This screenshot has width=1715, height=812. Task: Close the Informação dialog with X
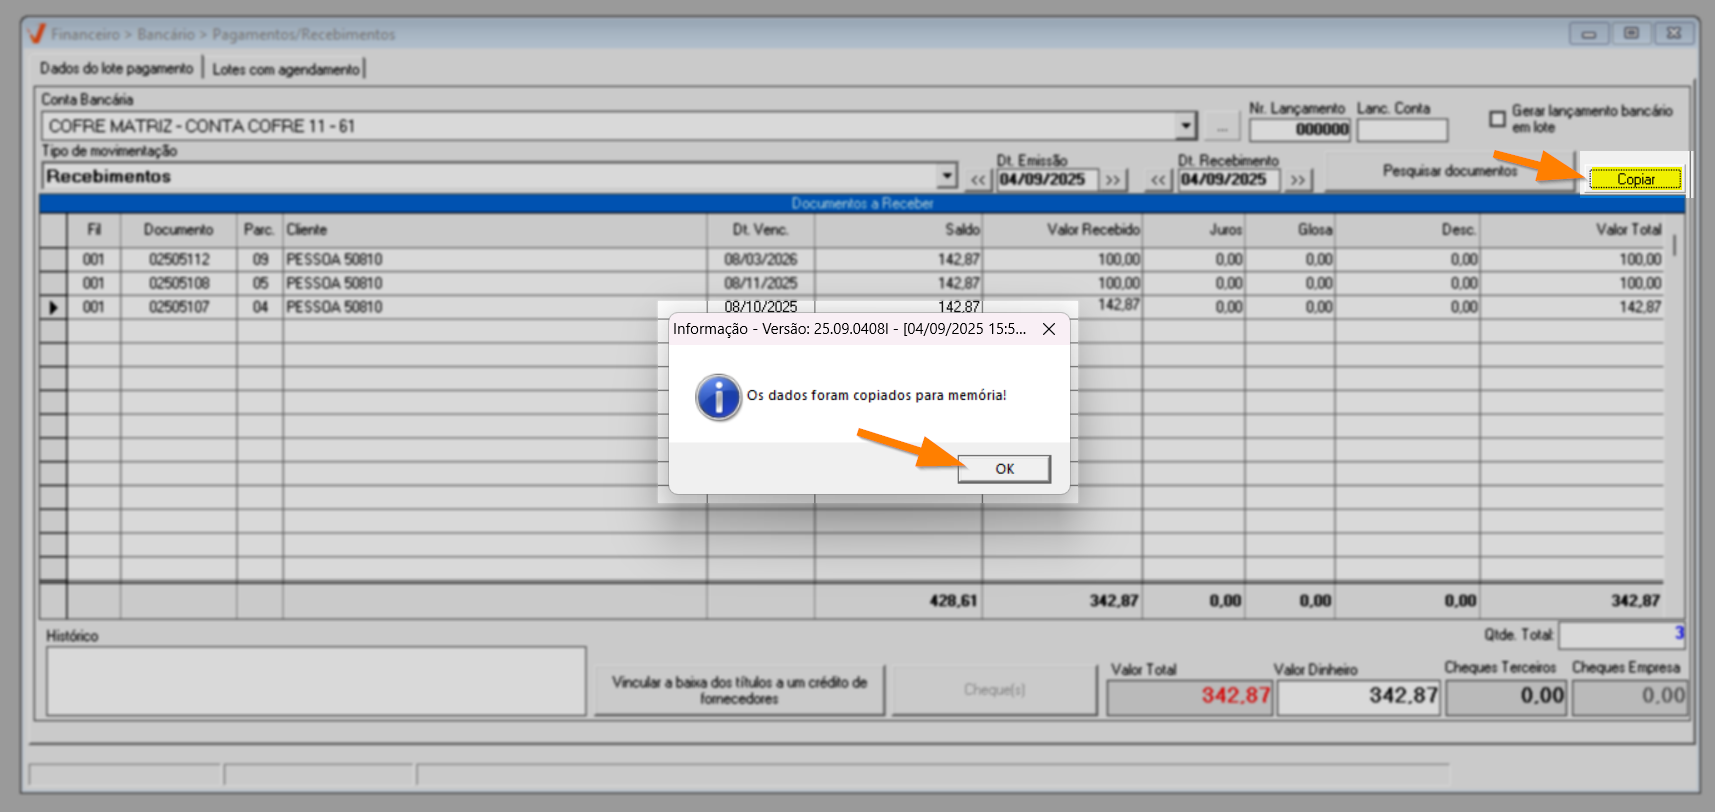click(x=1048, y=329)
